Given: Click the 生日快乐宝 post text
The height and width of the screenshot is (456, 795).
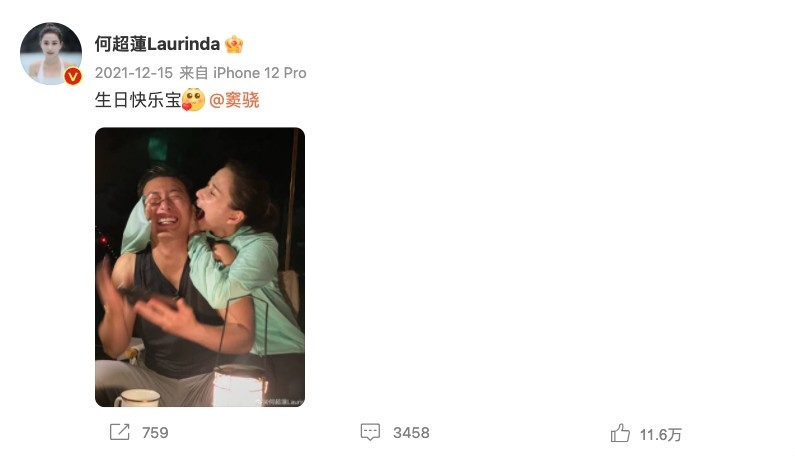Looking at the screenshot, I should point(138,100).
